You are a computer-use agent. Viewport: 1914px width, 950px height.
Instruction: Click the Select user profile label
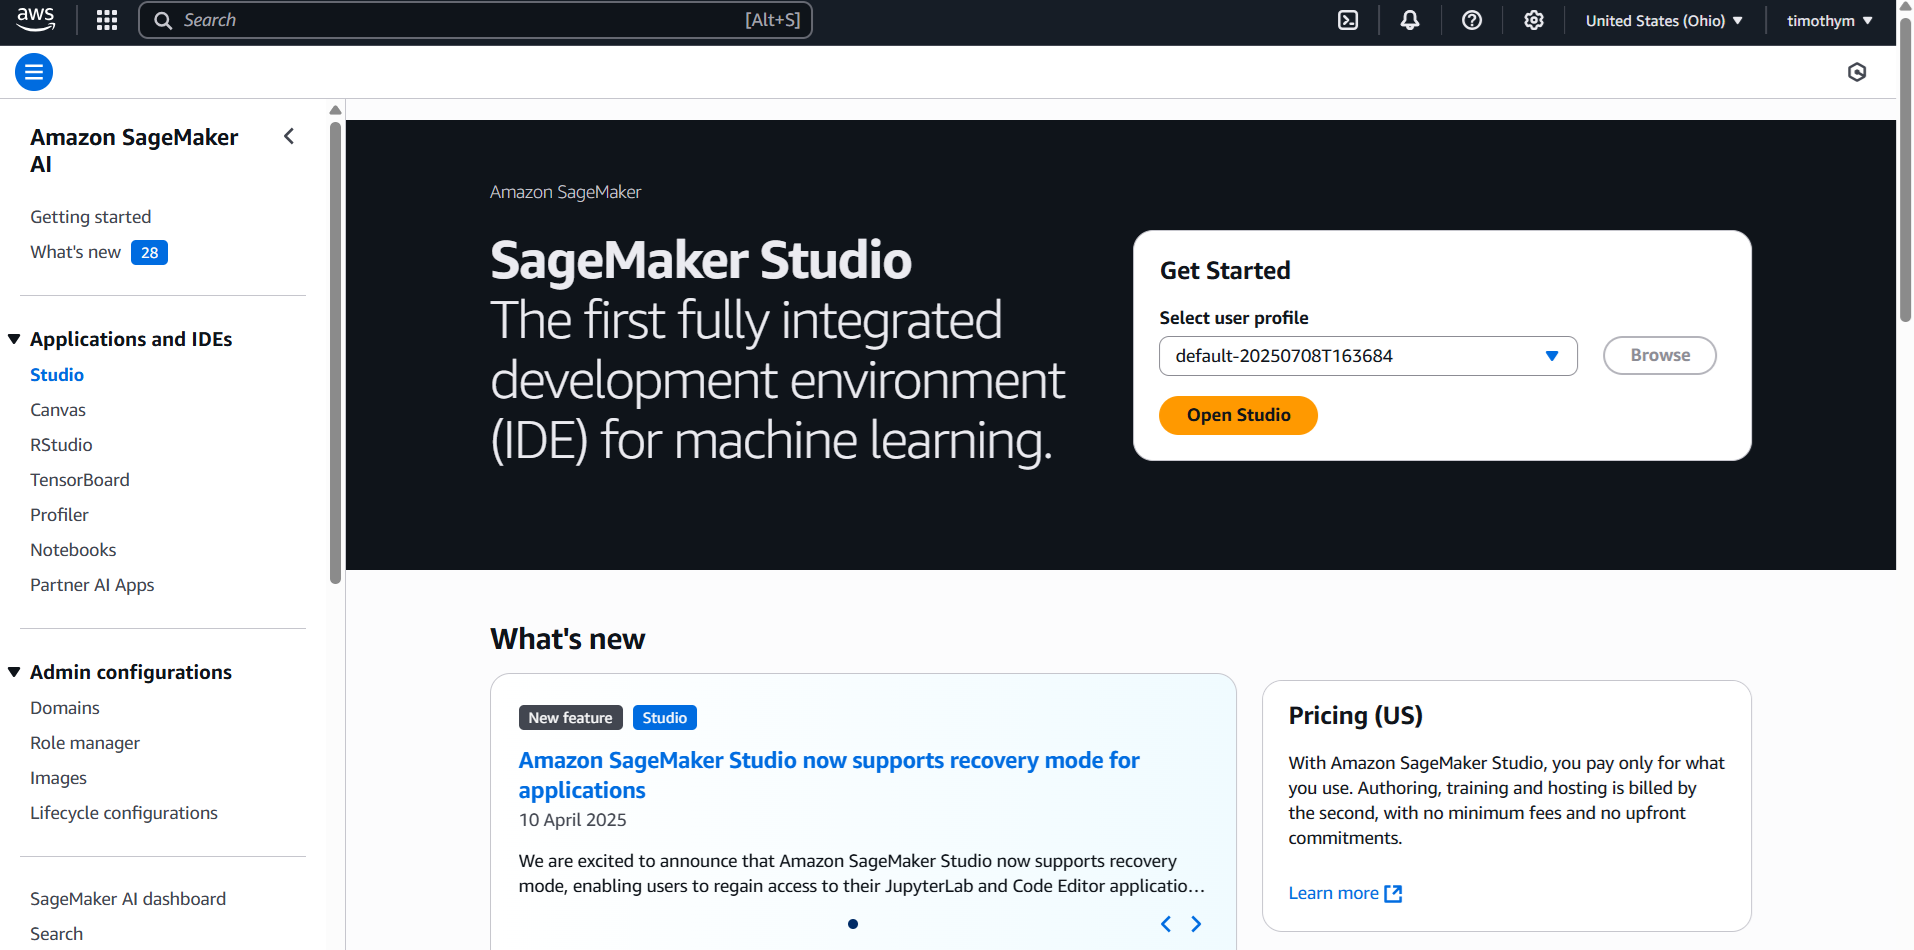click(x=1234, y=318)
